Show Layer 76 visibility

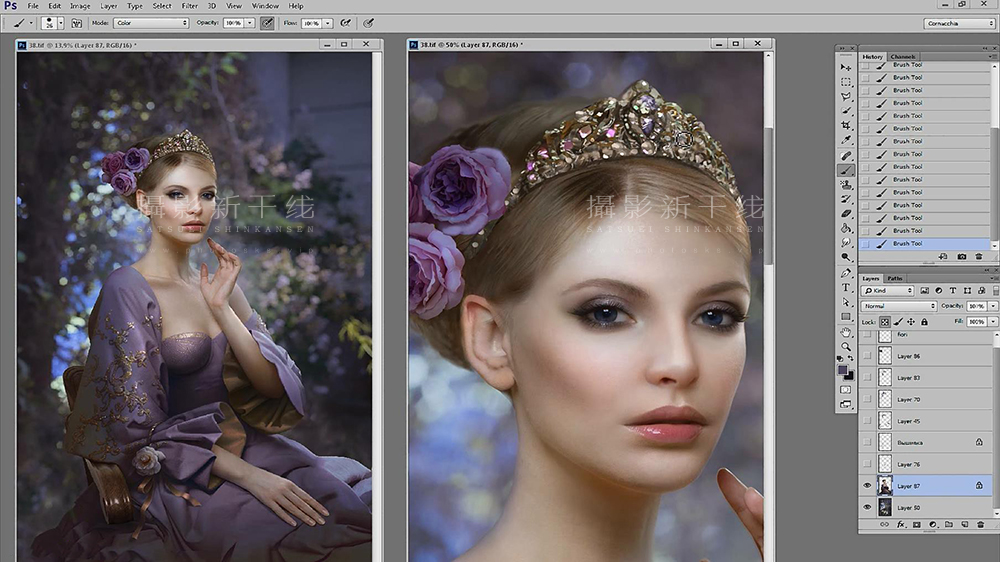tap(867, 464)
